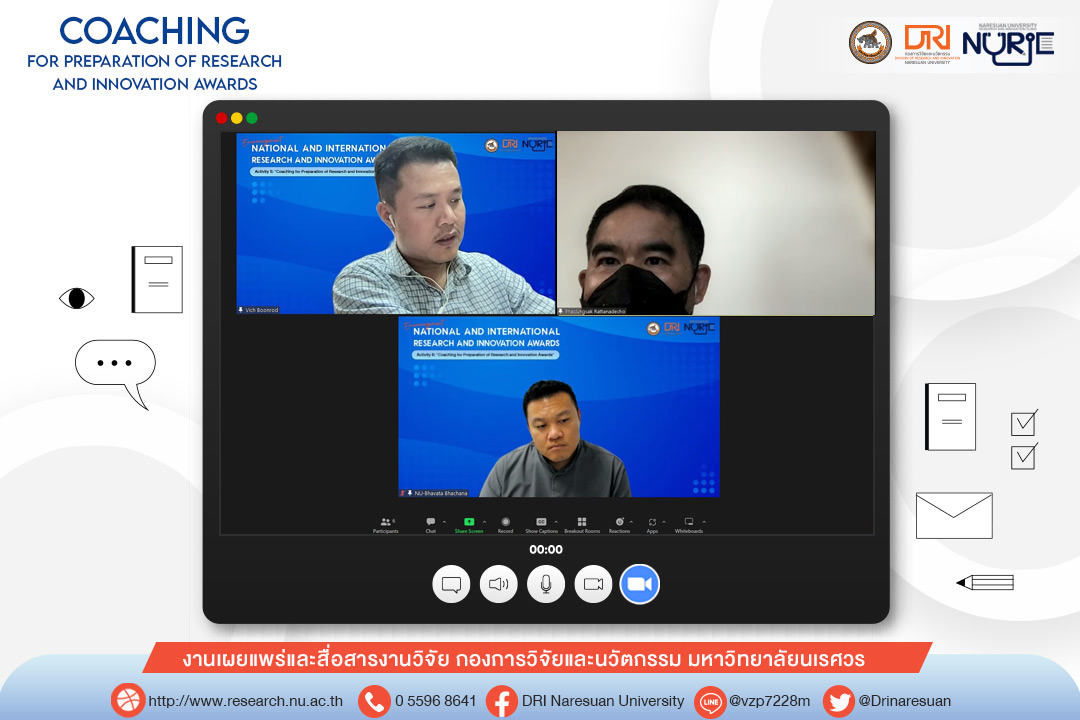Click the Twitter bird icon

pos(839,701)
